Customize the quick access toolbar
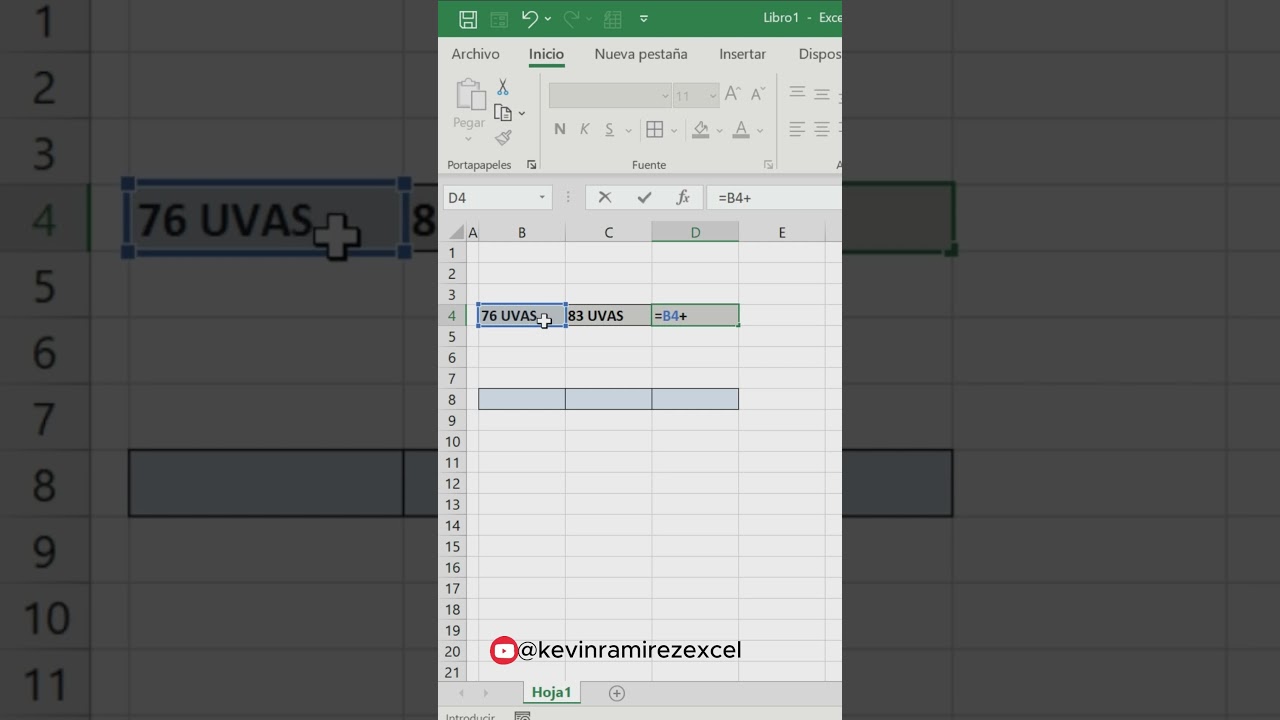Screen dimensions: 1280x720 coord(644,19)
